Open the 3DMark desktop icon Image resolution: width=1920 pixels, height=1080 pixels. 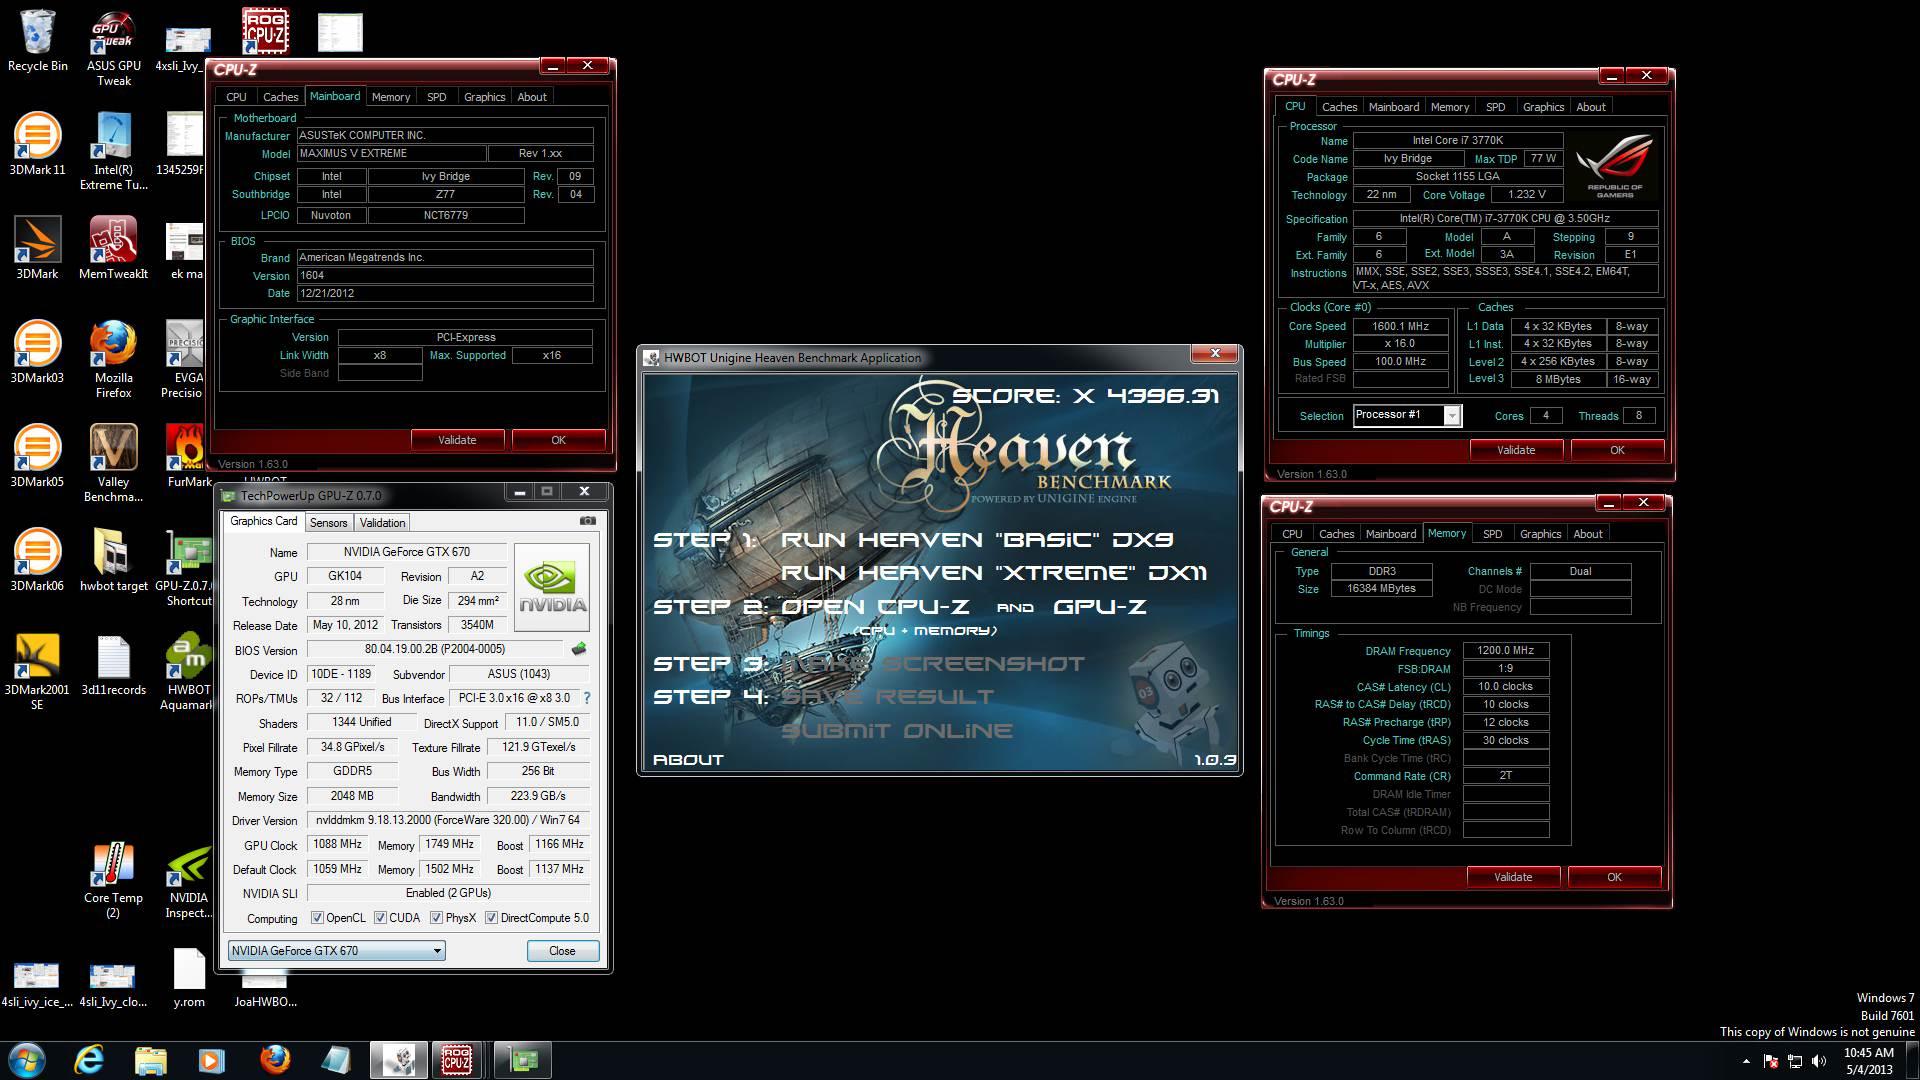pos(37,248)
